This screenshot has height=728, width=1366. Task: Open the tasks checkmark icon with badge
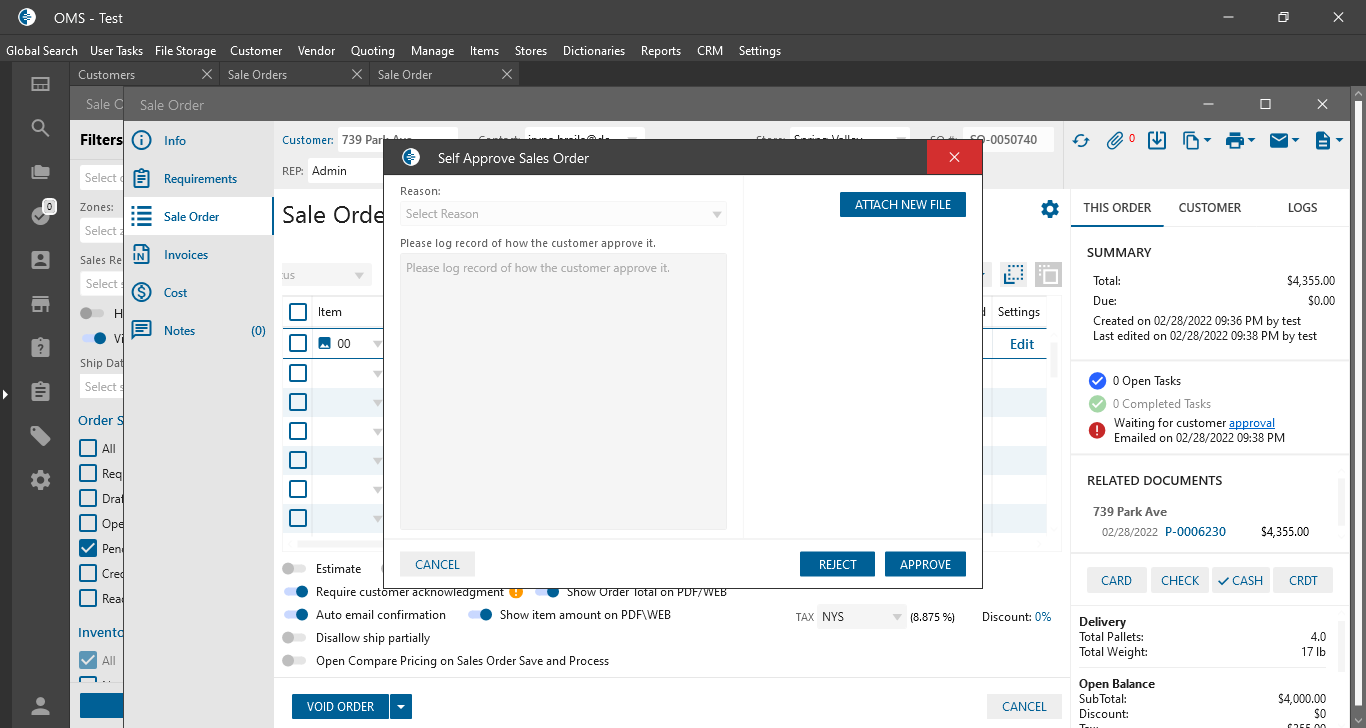(41, 215)
